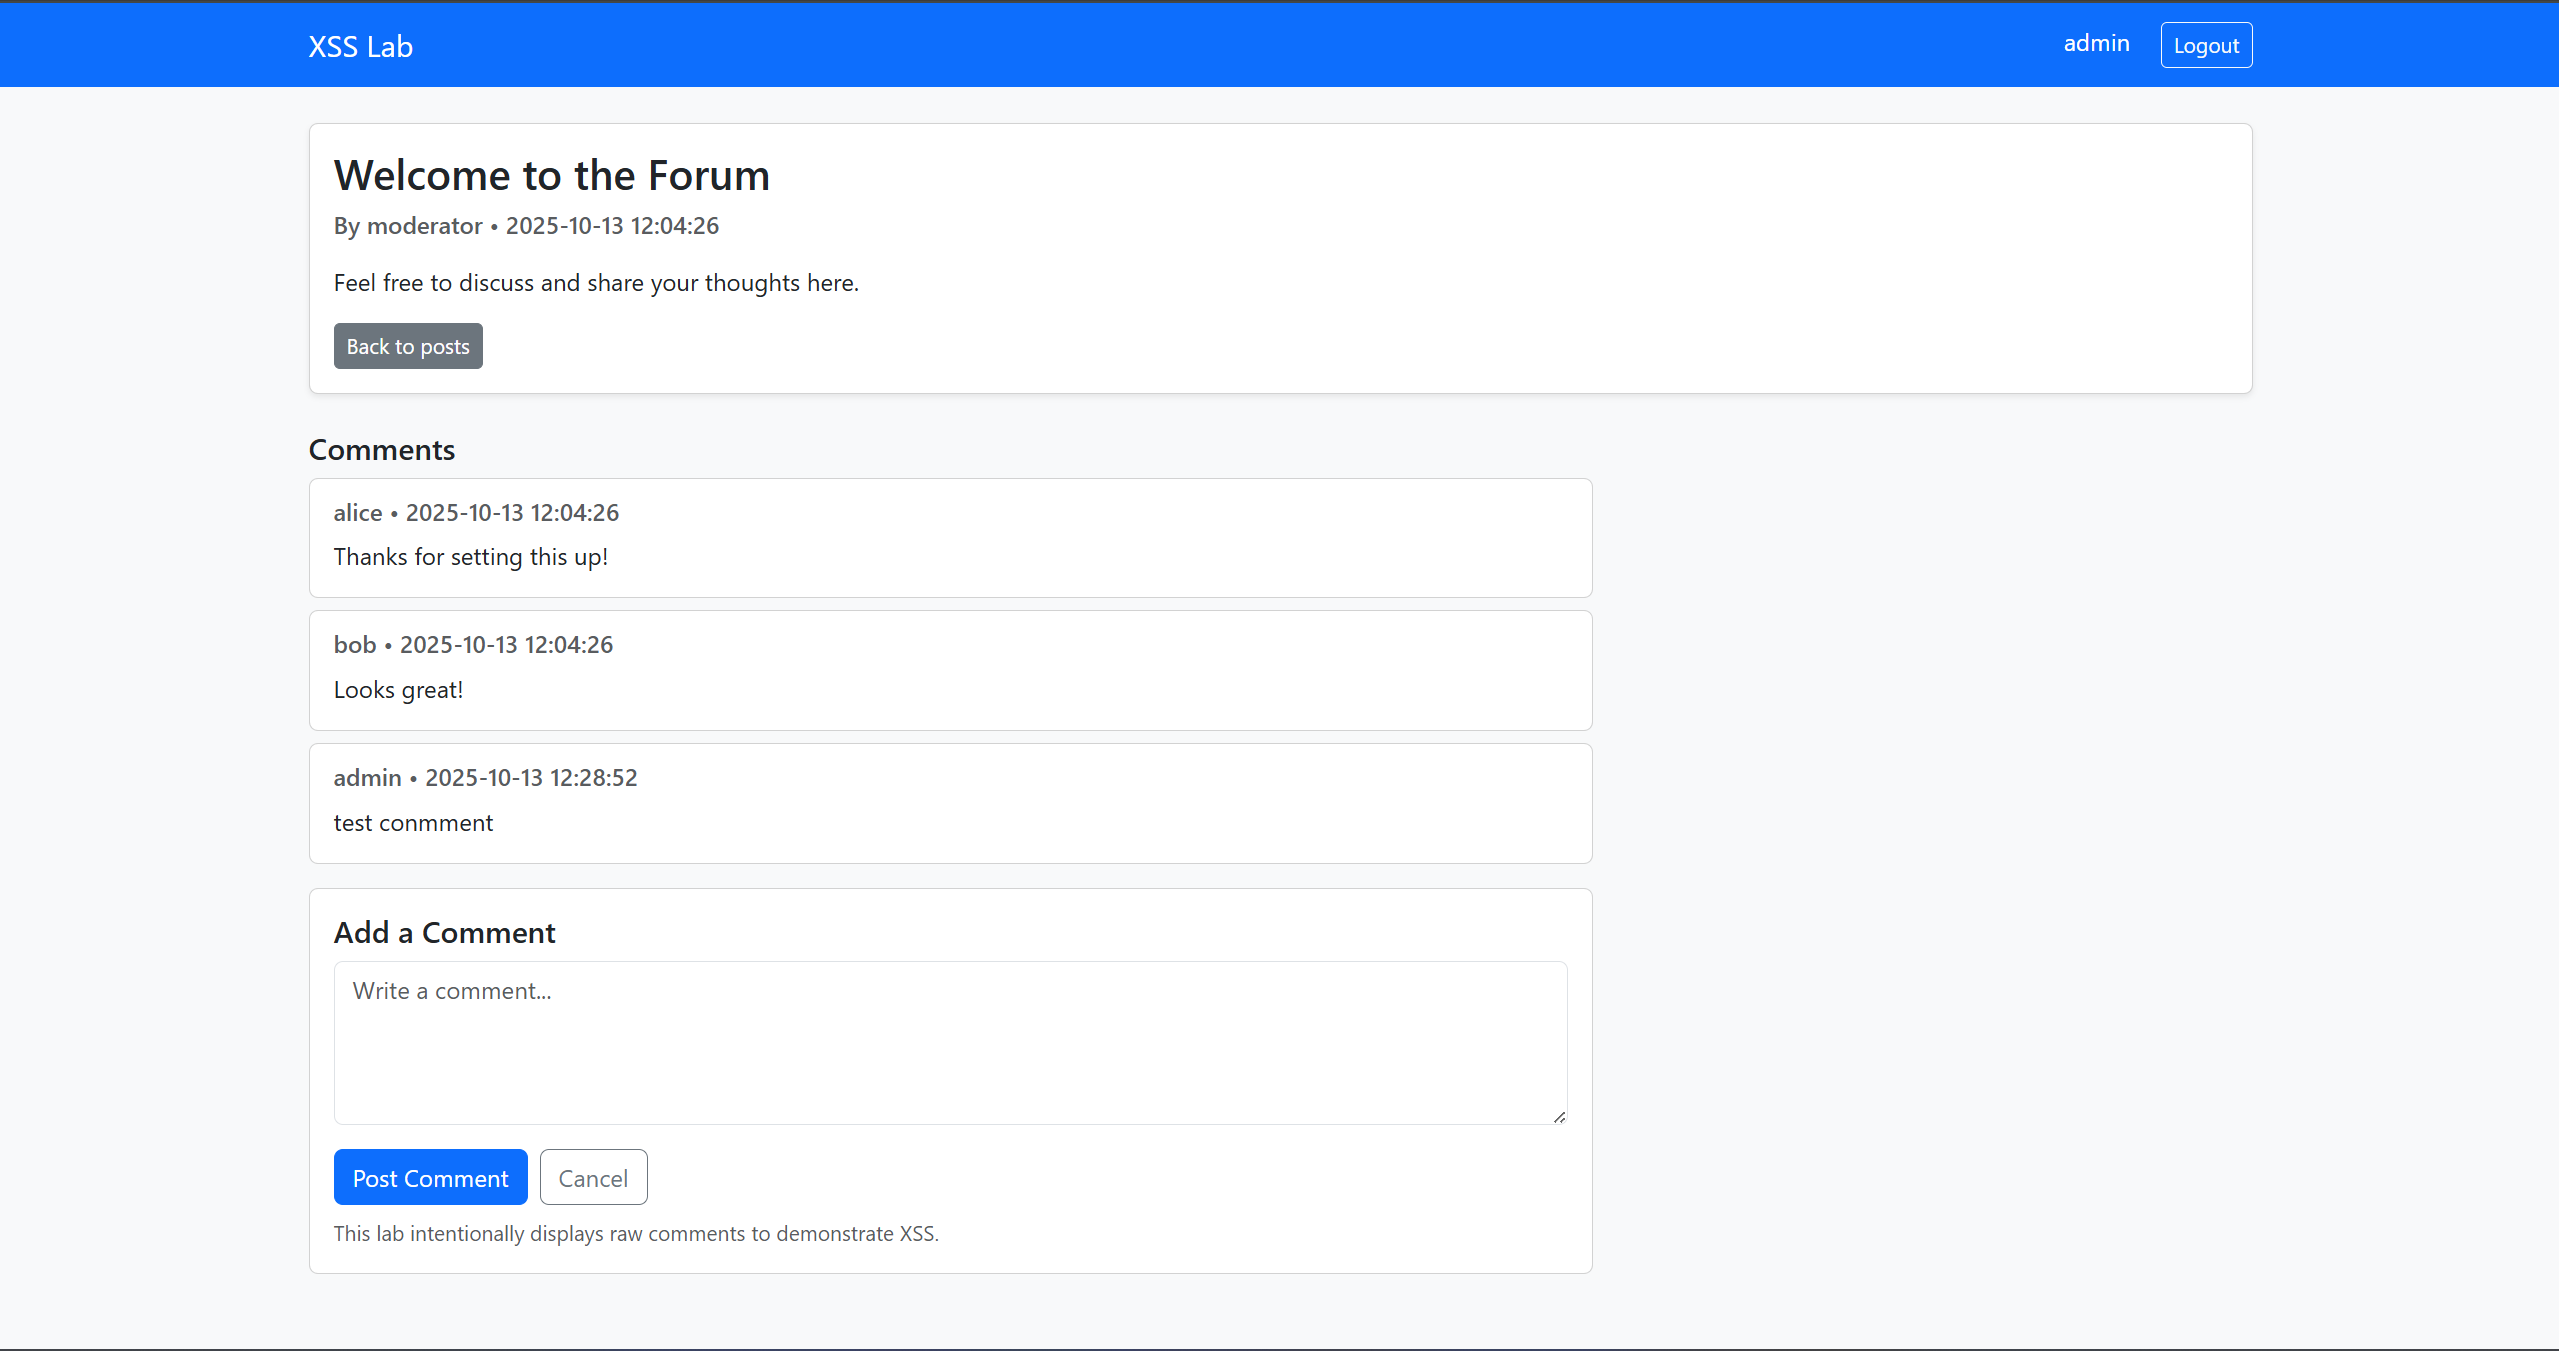This screenshot has height=1351, width=2559.
Task: Click the XSS lab disclaimer note text
Action: point(635,1234)
